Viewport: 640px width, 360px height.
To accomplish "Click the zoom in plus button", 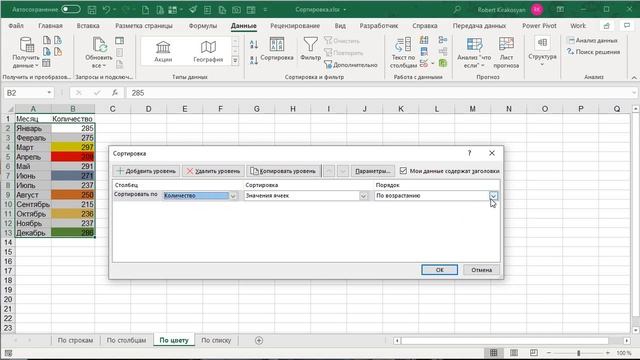I will pos(608,353).
